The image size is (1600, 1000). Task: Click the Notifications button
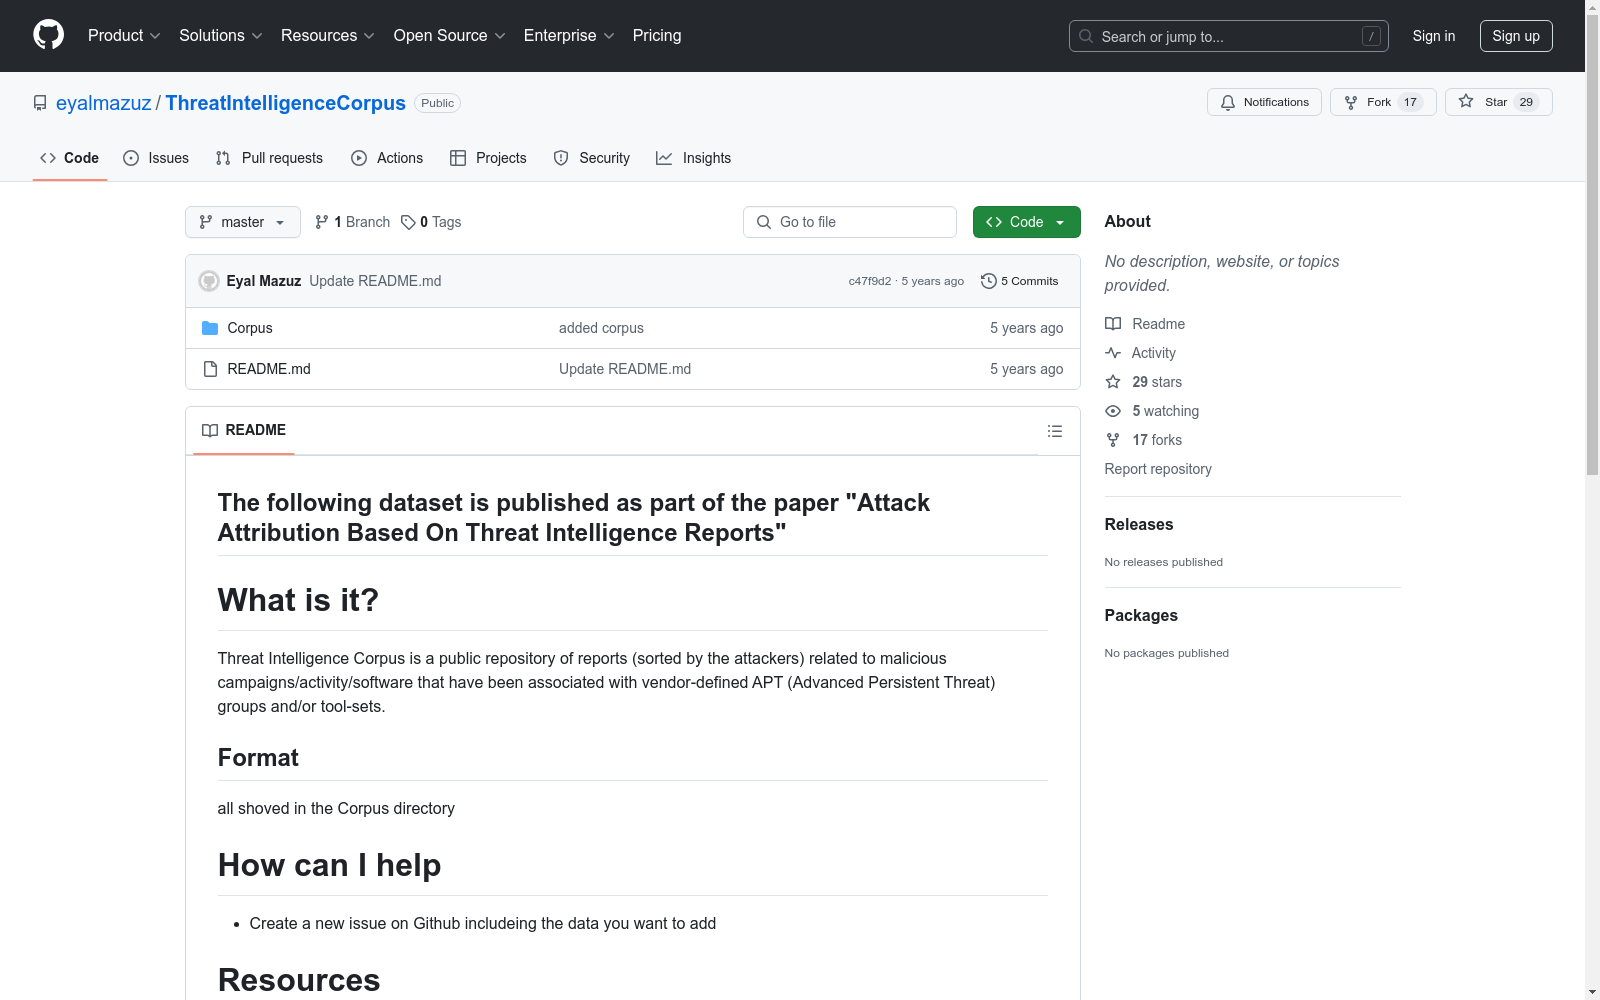(1265, 102)
